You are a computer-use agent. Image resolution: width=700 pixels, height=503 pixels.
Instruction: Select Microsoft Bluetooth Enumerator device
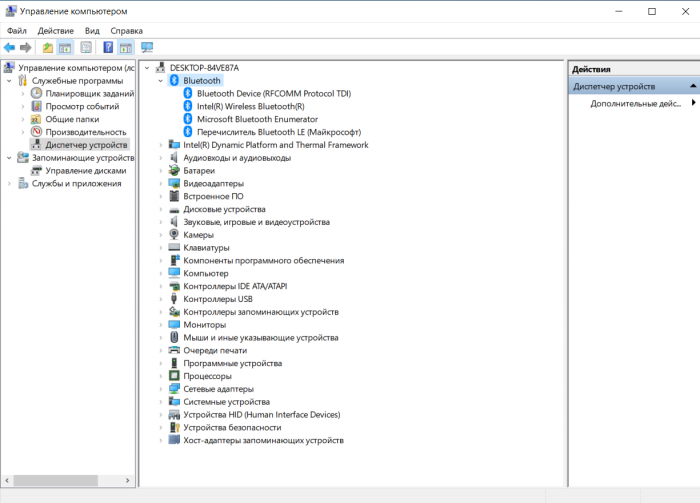[252, 119]
